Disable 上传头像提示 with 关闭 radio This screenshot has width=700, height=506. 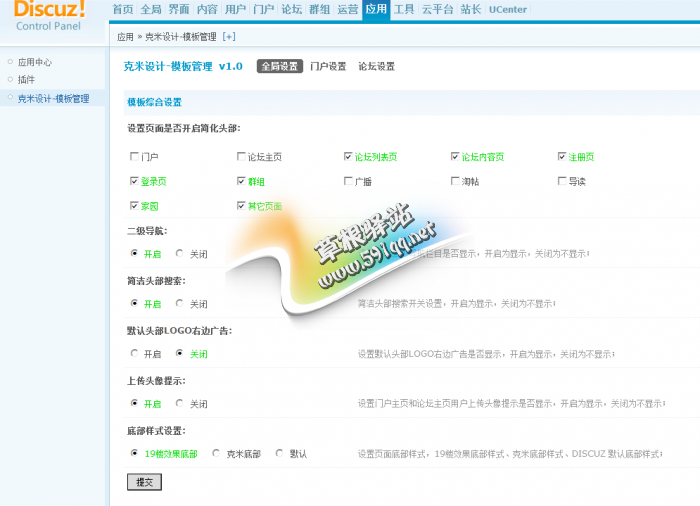tap(180, 403)
